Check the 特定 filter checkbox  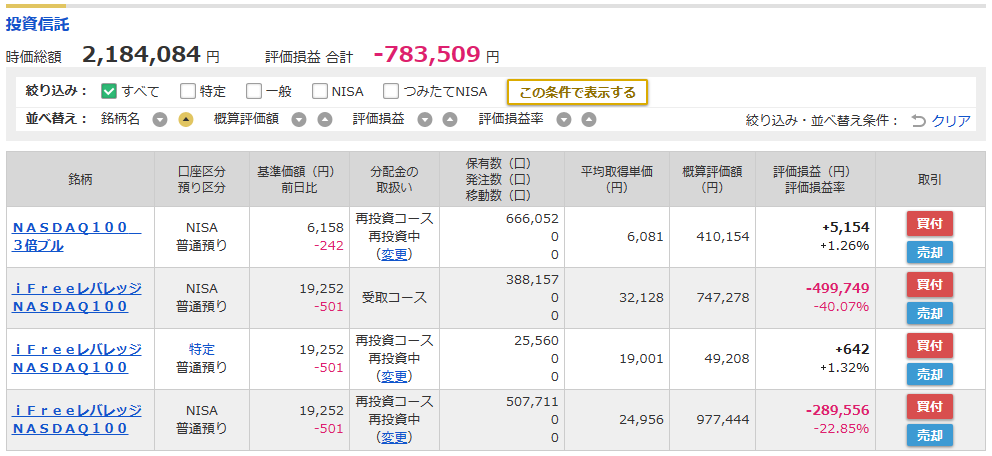pyautogui.click(x=187, y=92)
